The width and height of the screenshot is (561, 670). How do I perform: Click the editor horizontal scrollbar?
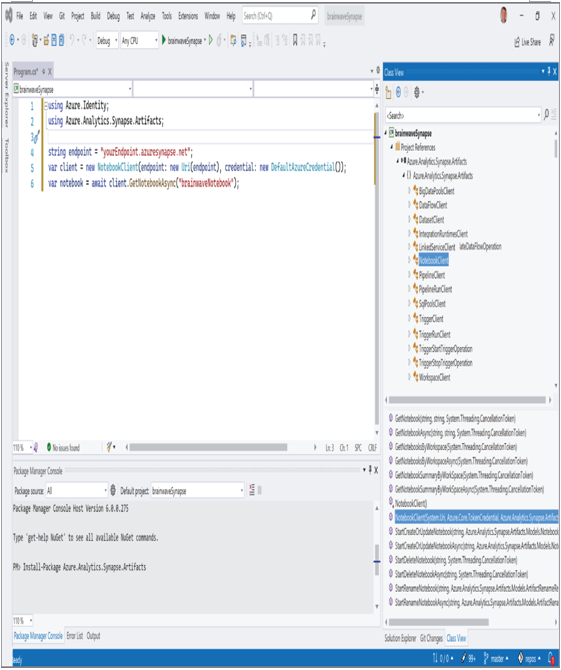pos(208,447)
